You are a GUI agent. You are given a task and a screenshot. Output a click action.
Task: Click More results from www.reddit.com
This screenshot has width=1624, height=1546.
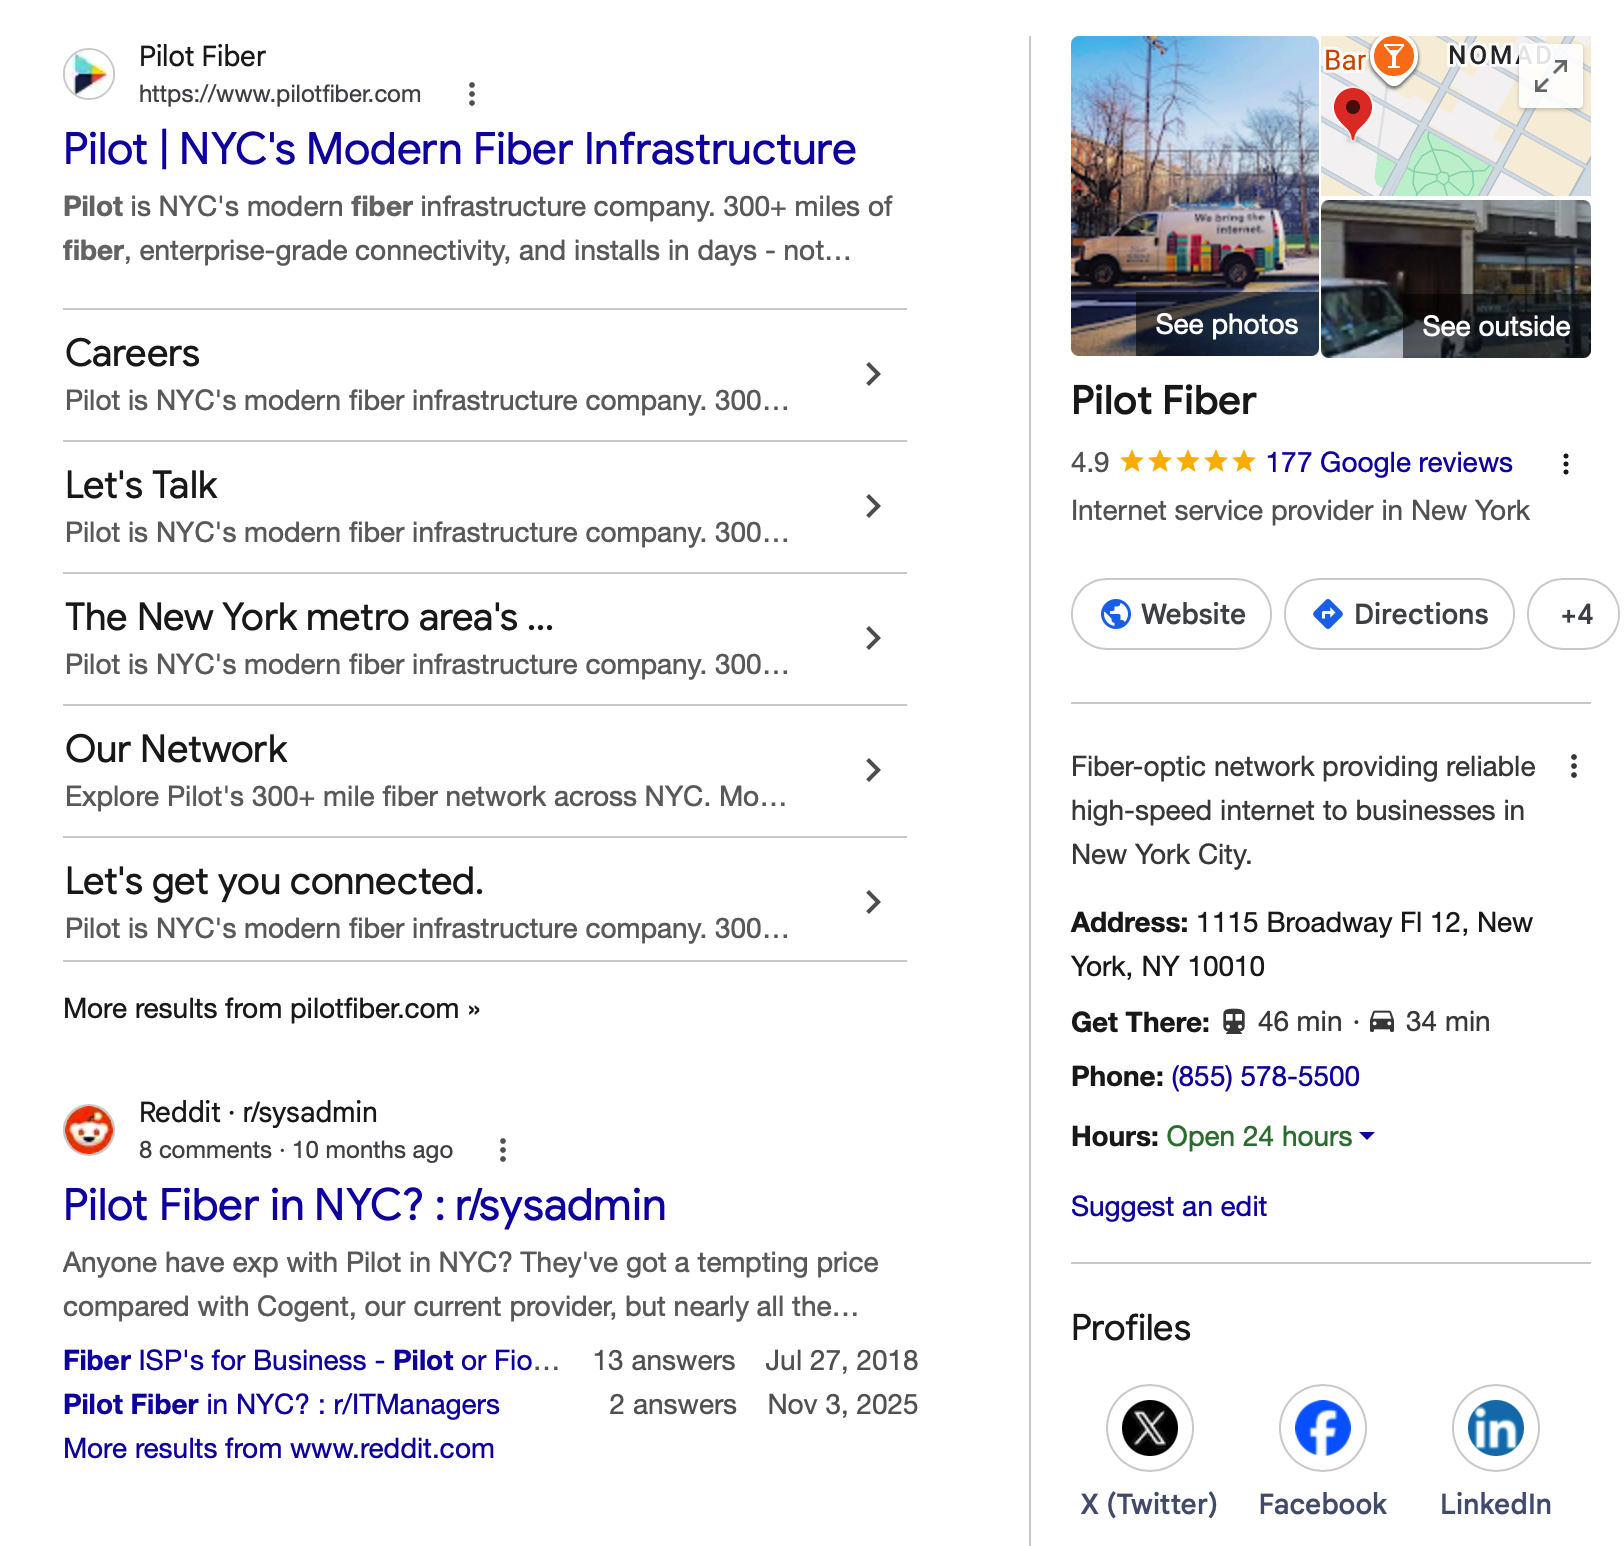(279, 1448)
